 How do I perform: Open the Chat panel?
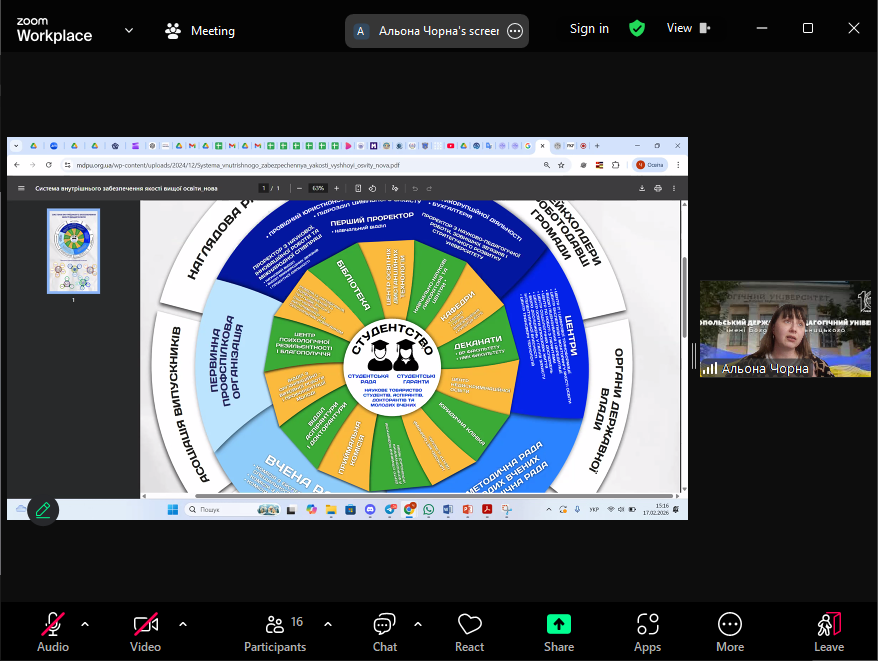[385, 632]
